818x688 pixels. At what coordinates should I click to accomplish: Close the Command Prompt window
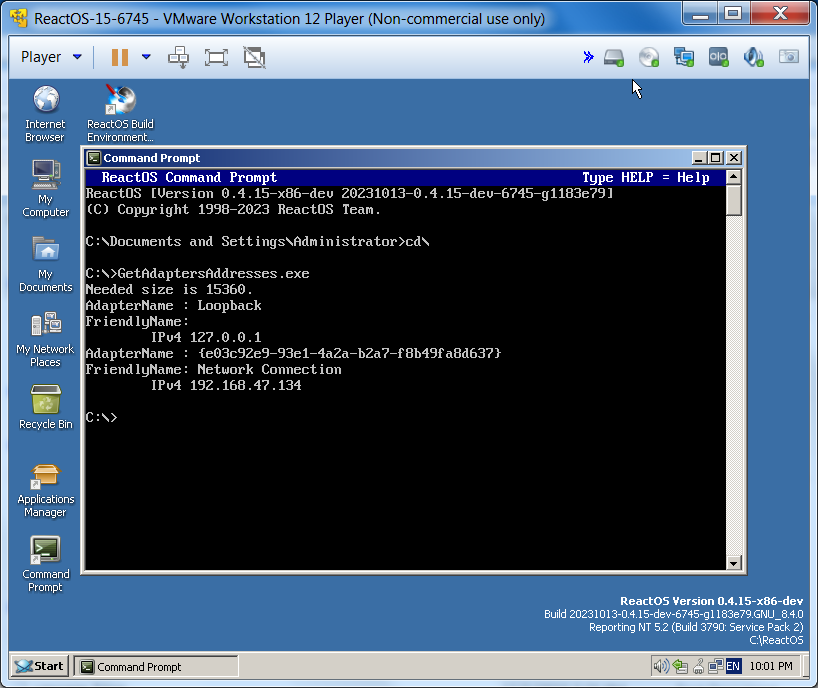point(733,158)
